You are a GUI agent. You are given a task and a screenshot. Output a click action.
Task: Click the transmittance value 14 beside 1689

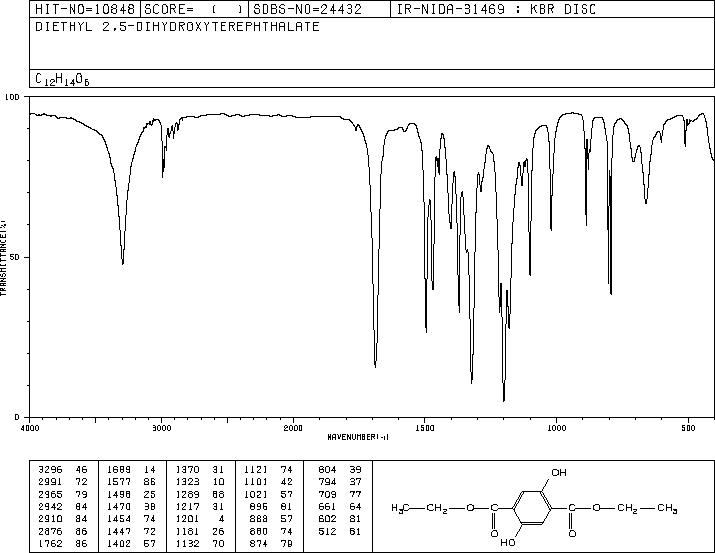click(x=150, y=470)
